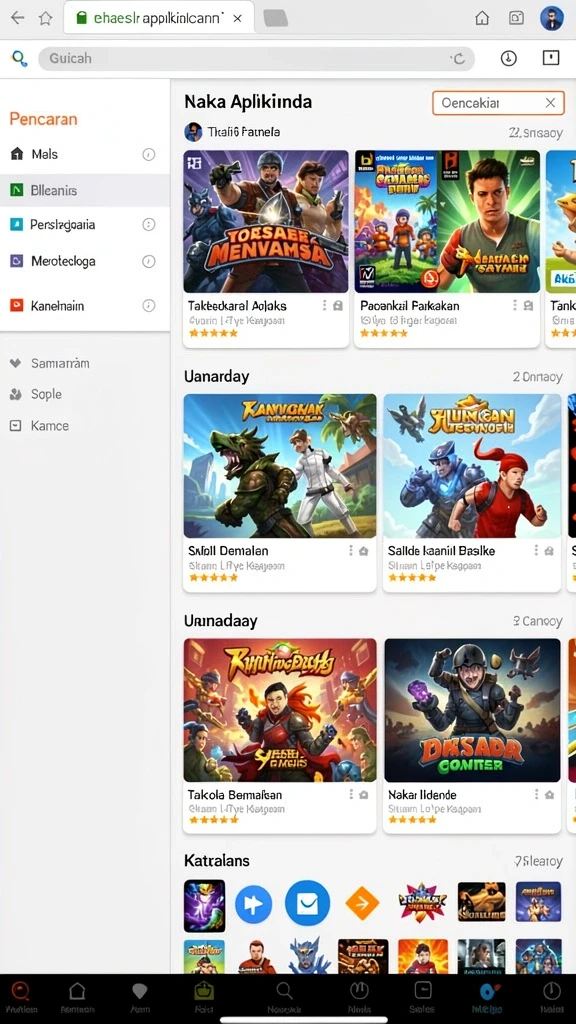
Task: Open the user profile avatar
Action: 552,18
